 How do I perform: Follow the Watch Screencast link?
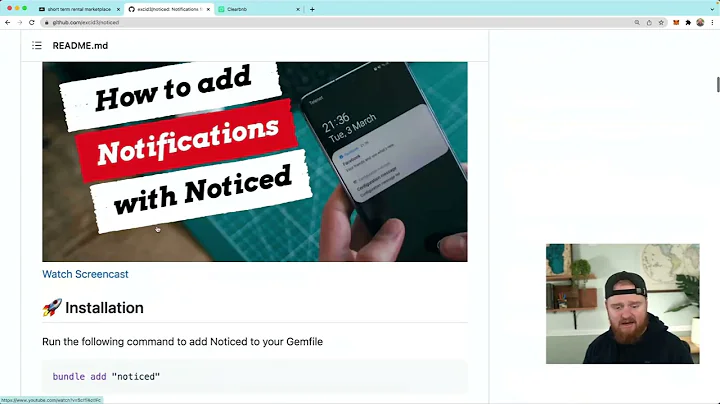pyautogui.click(x=85, y=274)
